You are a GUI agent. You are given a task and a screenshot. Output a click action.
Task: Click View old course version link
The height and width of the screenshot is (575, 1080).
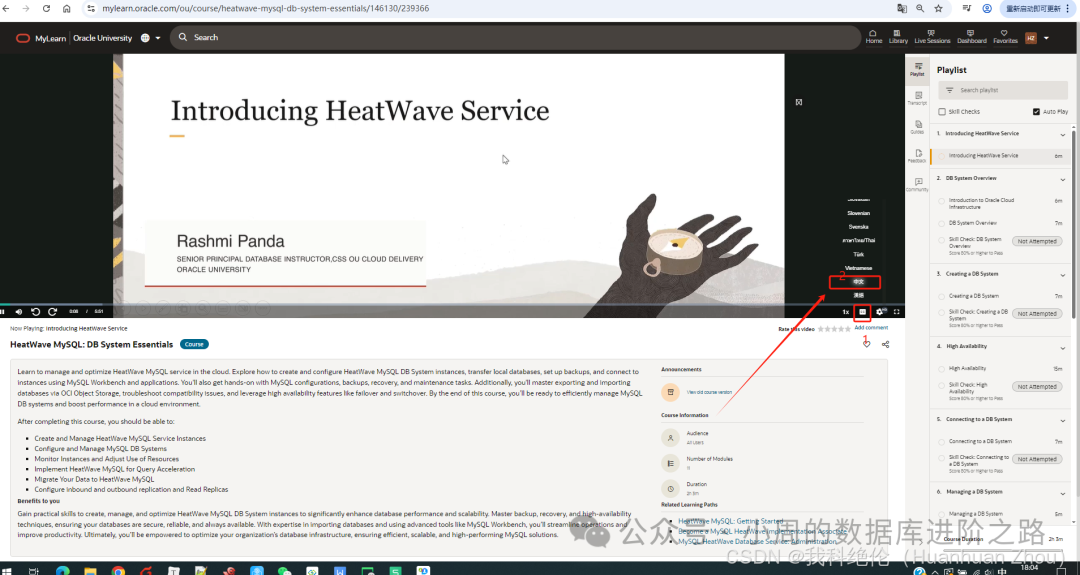[x=709, y=393]
